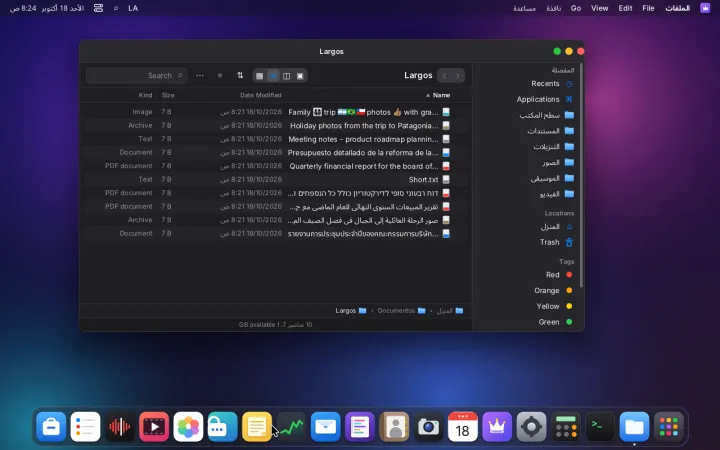Select 'Holiday photos from the trip to Patagonia' archive

276,125
